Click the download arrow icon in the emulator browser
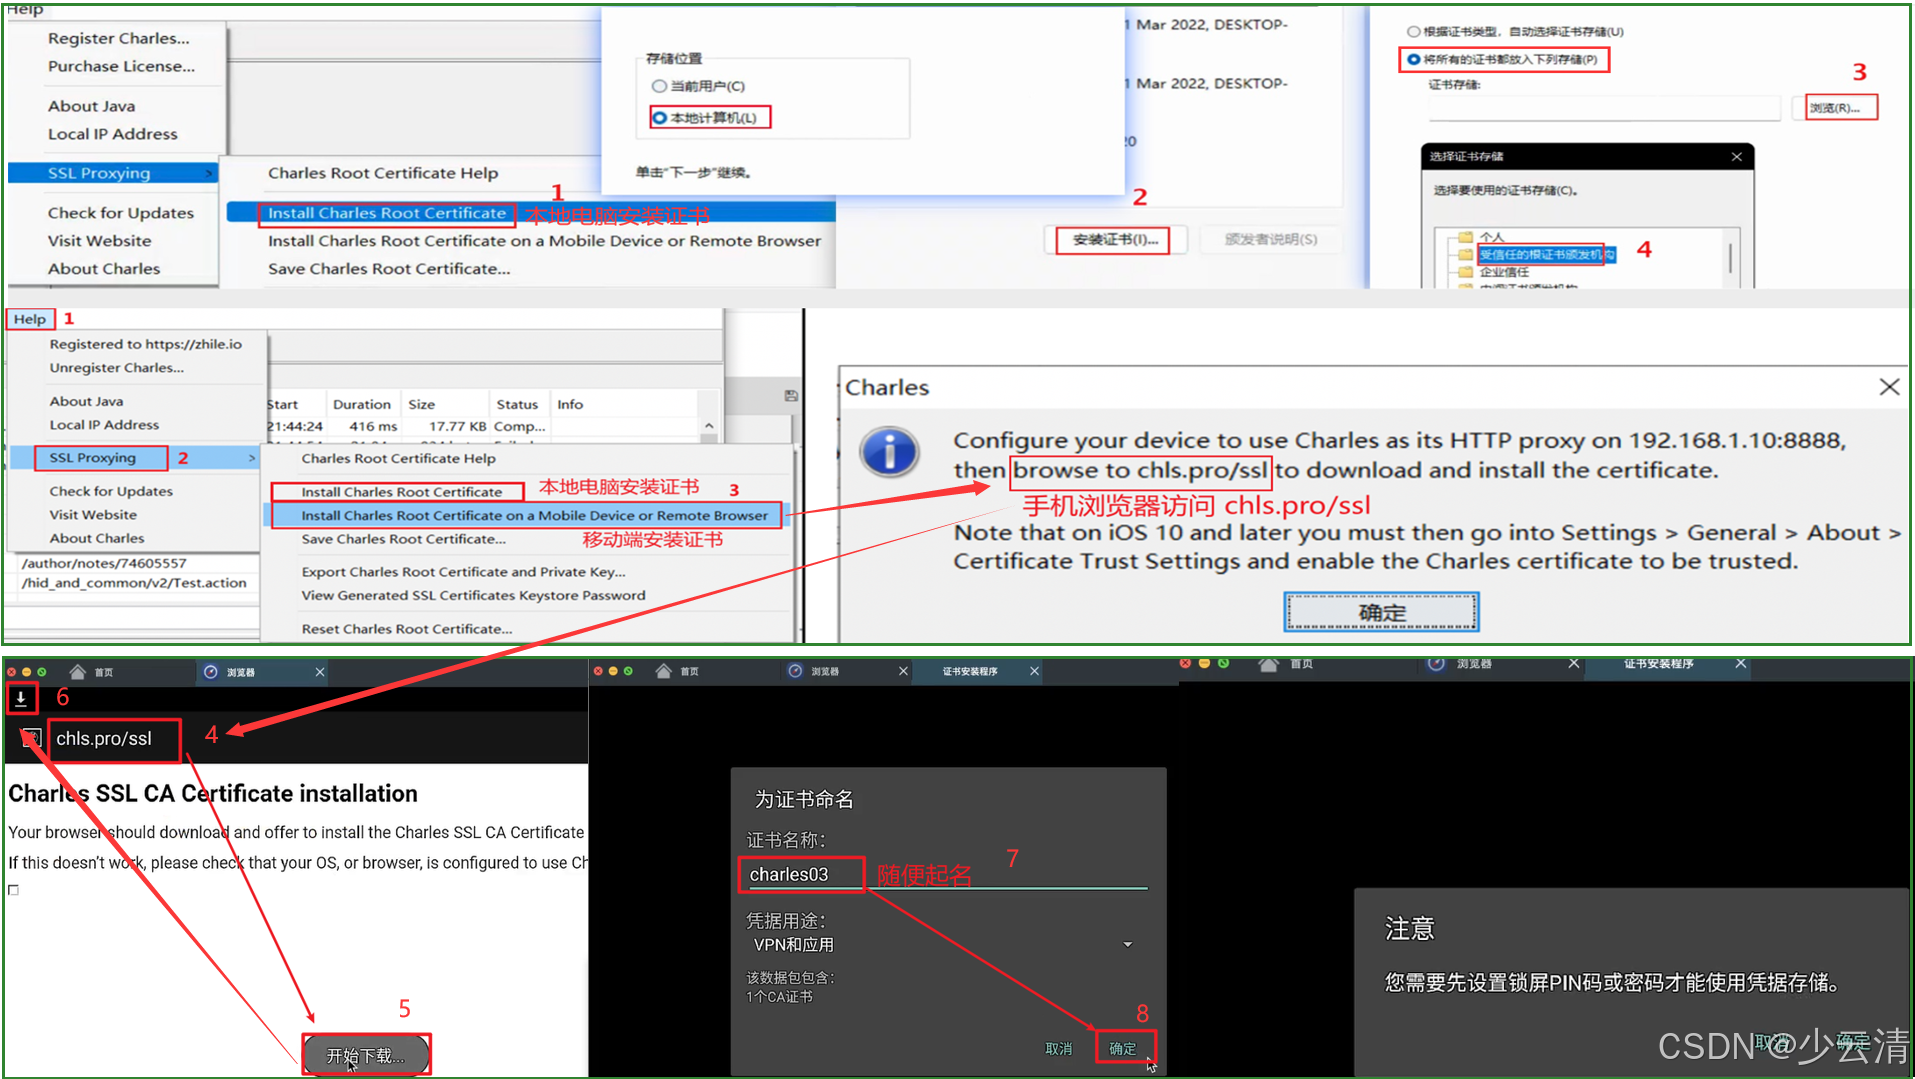Image resolution: width=1915 pixels, height=1079 pixels. pos(21,699)
